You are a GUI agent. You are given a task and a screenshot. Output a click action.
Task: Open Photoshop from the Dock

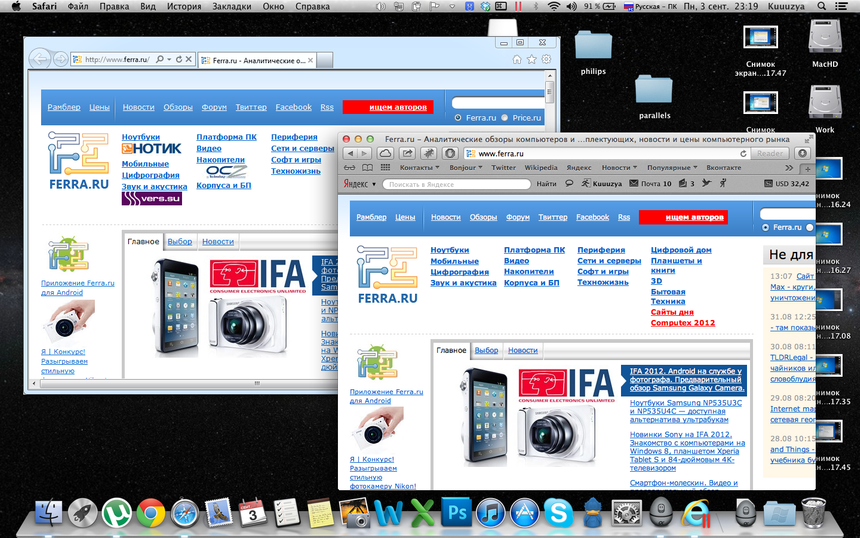click(456, 512)
